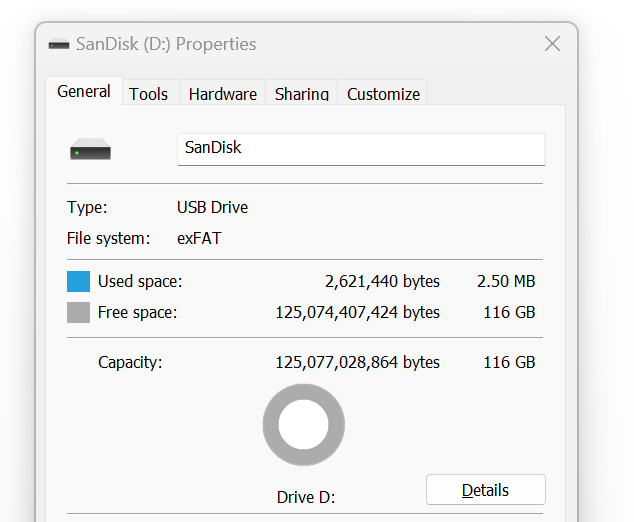Click the drive usage donut chart
This screenshot has width=634, height=522.
click(304, 425)
